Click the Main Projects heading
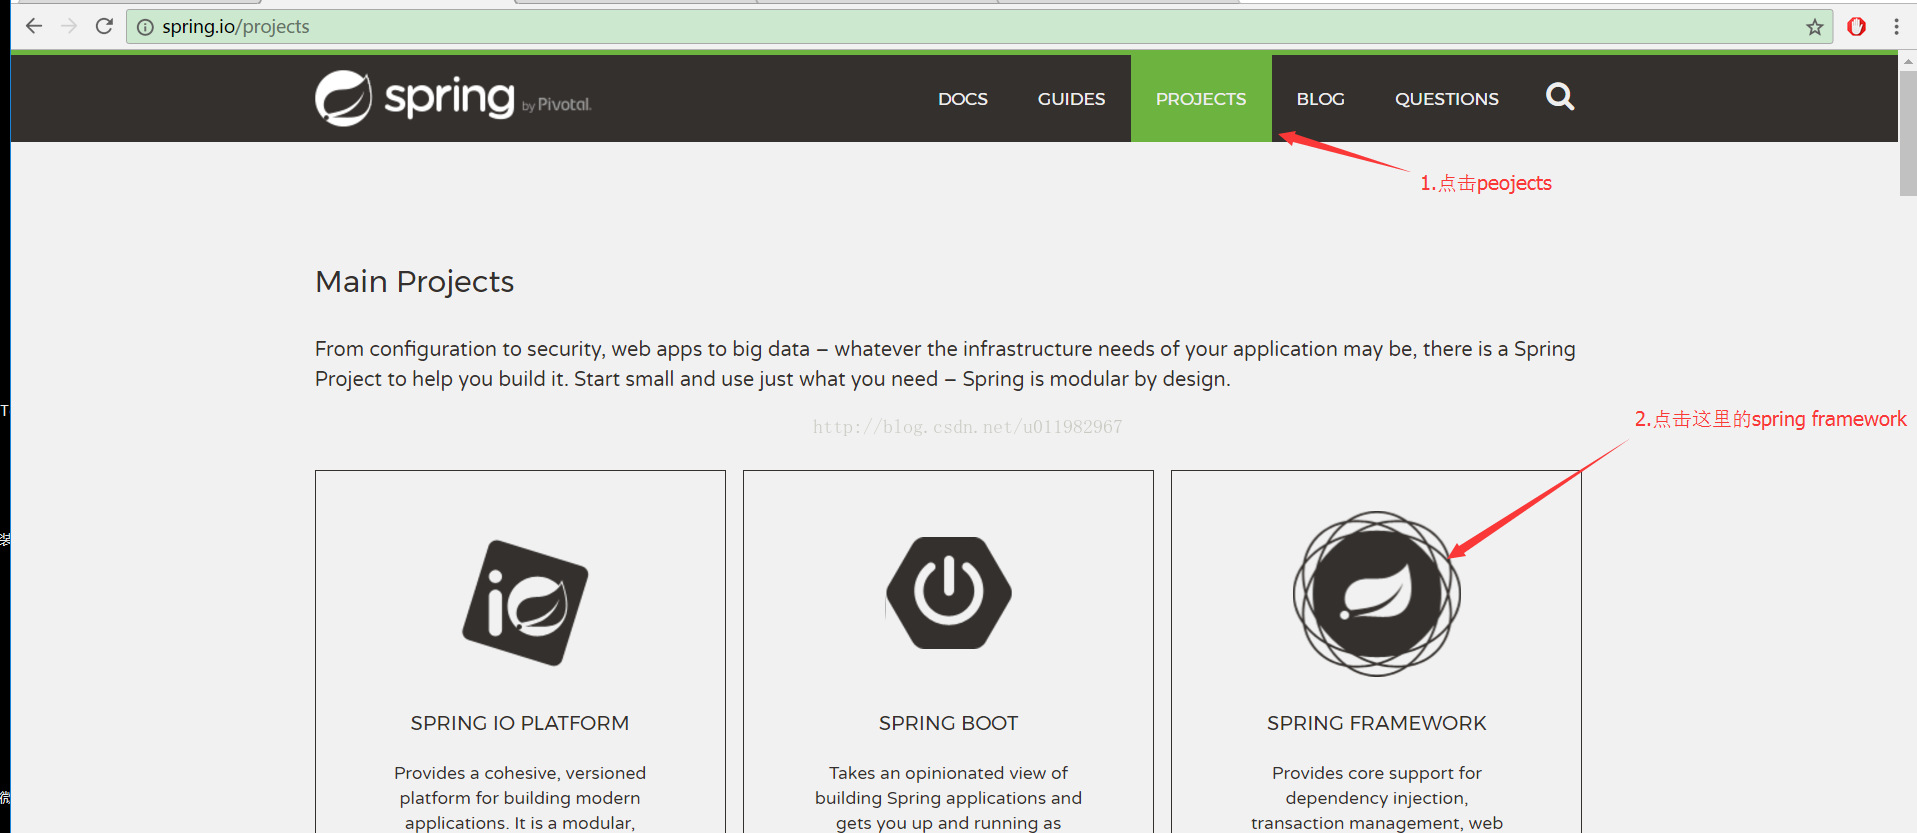Viewport: 1917px width, 833px height. [415, 282]
